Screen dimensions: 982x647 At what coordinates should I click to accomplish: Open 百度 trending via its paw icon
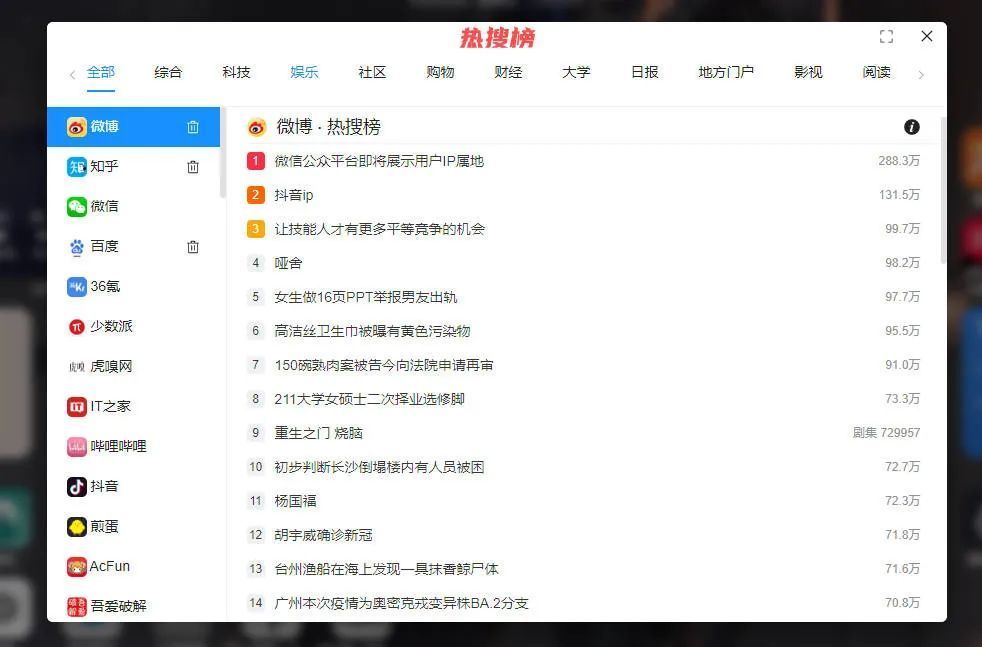pyautogui.click(x=77, y=246)
